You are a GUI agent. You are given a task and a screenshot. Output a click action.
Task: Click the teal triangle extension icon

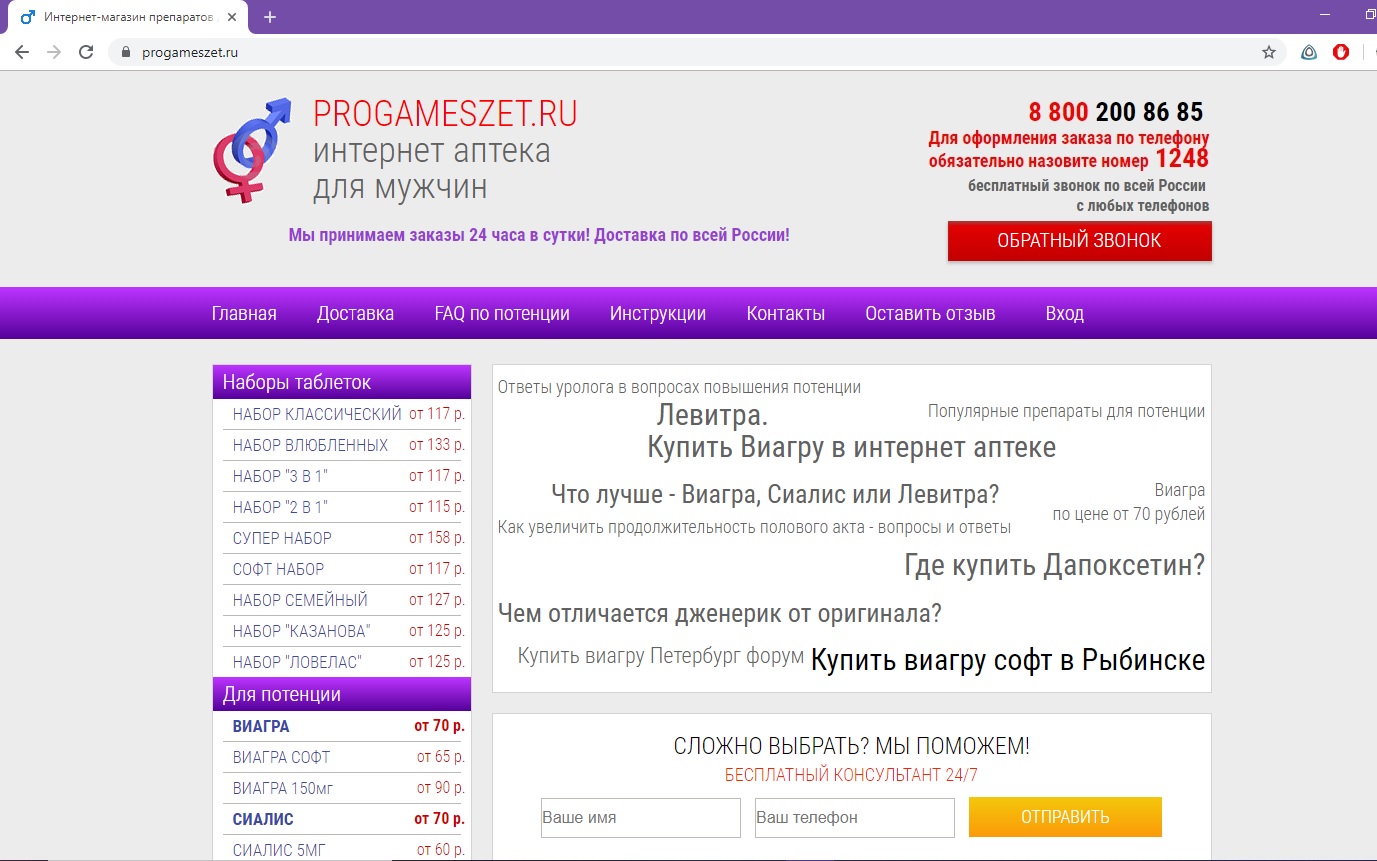click(x=1308, y=52)
